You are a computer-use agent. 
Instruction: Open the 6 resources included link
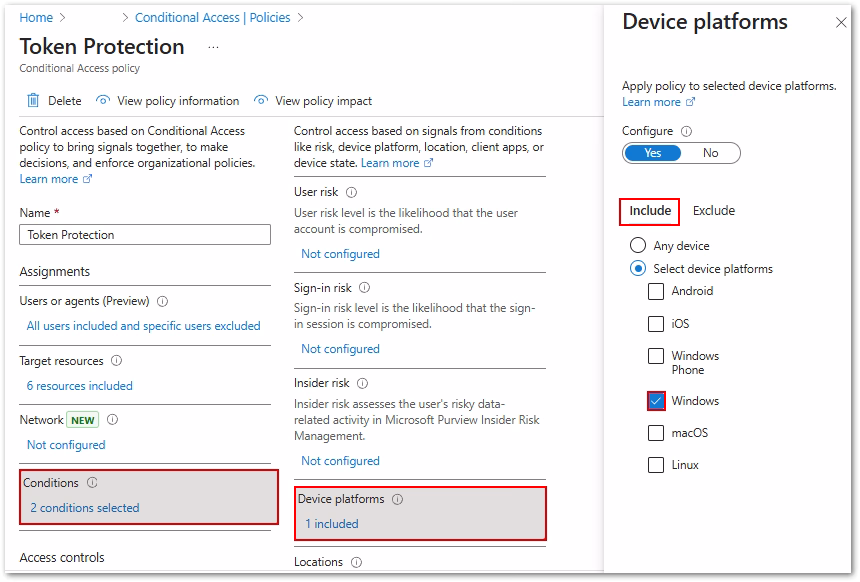point(80,386)
